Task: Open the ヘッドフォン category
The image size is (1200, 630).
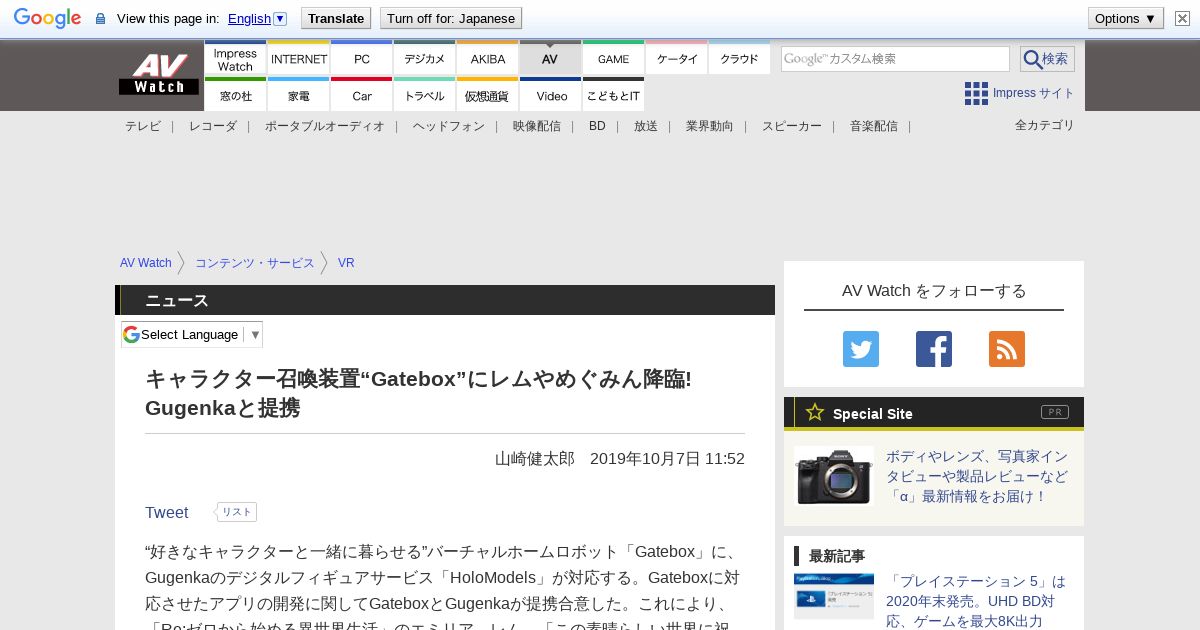Action: pyautogui.click(x=449, y=126)
